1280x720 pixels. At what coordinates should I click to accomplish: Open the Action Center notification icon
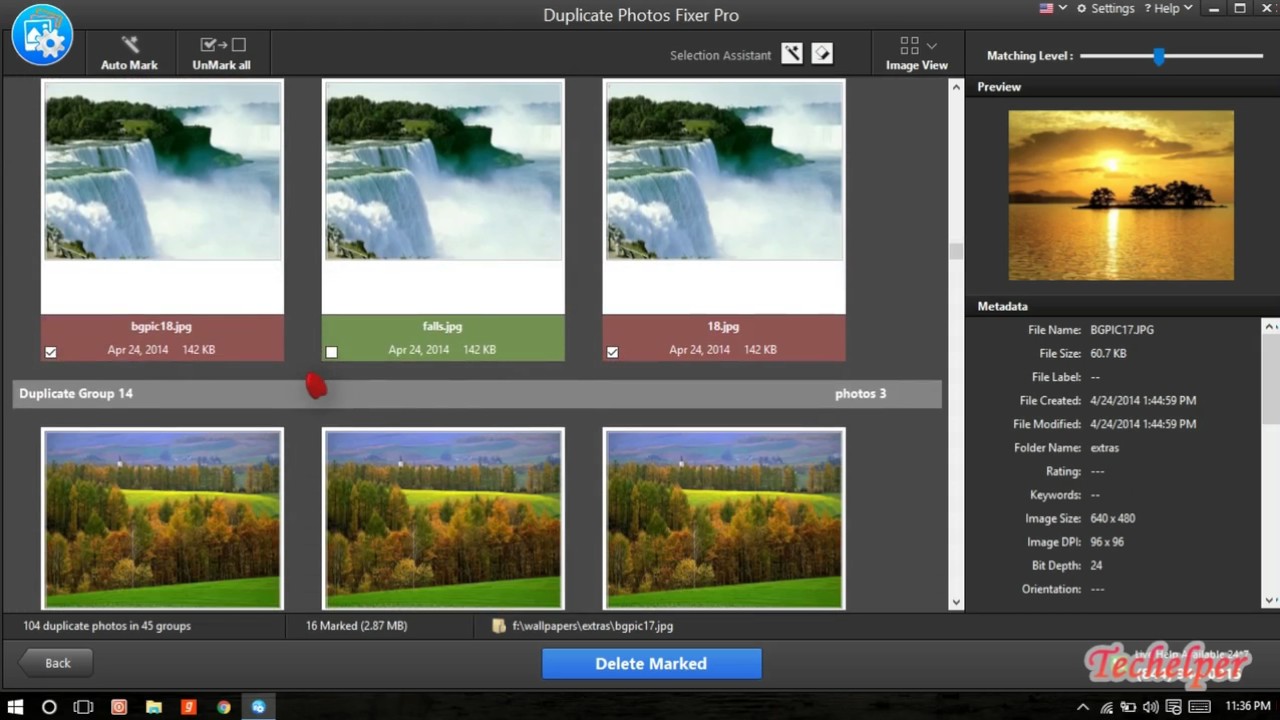[1174, 707]
